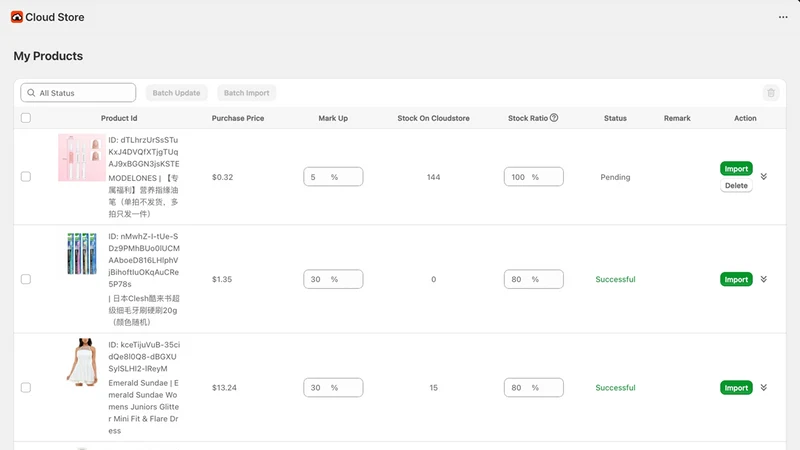Click the ID dTLhrzUrSsSTu product ID text
The image size is (800, 450).
143,152
